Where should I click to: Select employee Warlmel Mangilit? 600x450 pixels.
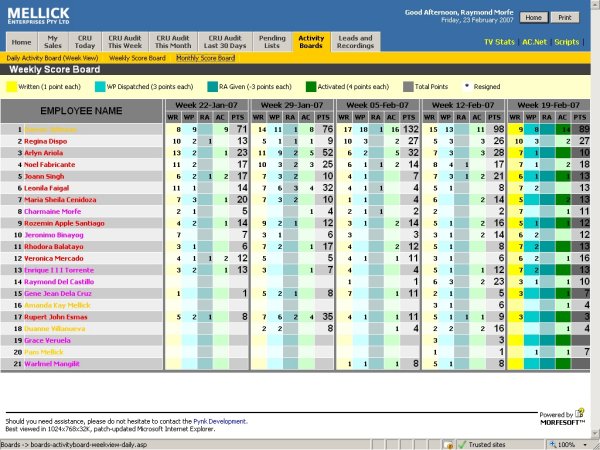[x=52, y=364]
